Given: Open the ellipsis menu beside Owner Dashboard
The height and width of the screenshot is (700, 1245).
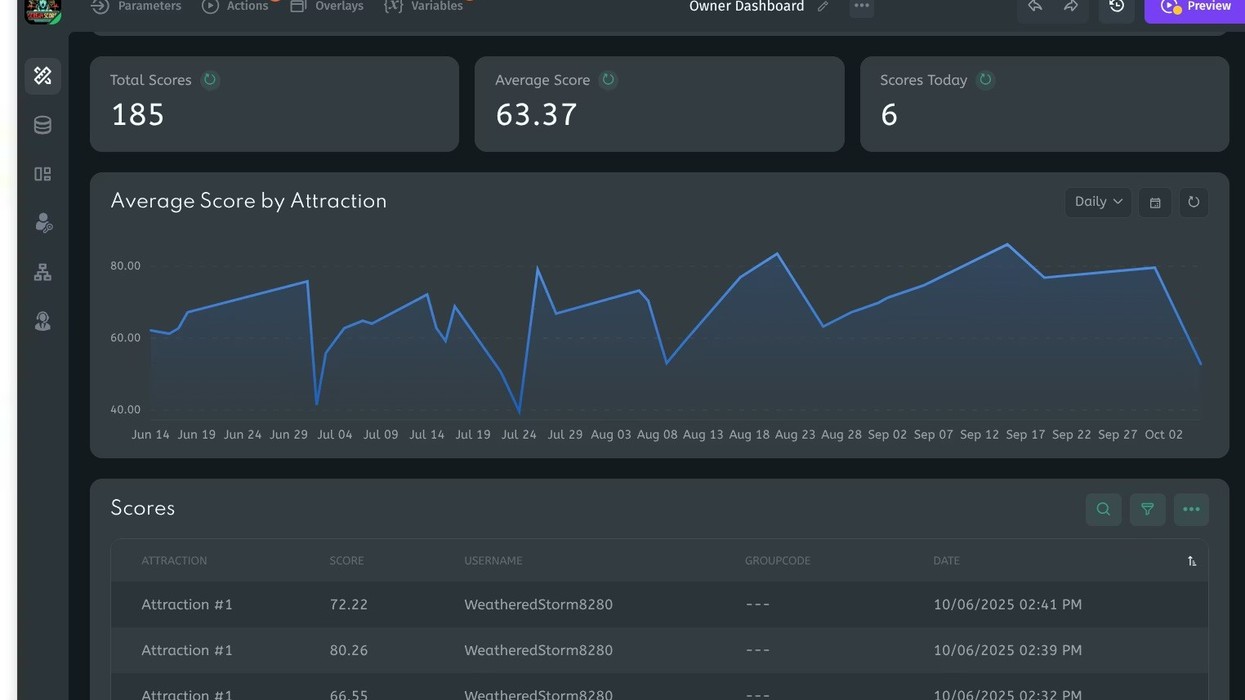Looking at the screenshot, I should tap(860, 6).
